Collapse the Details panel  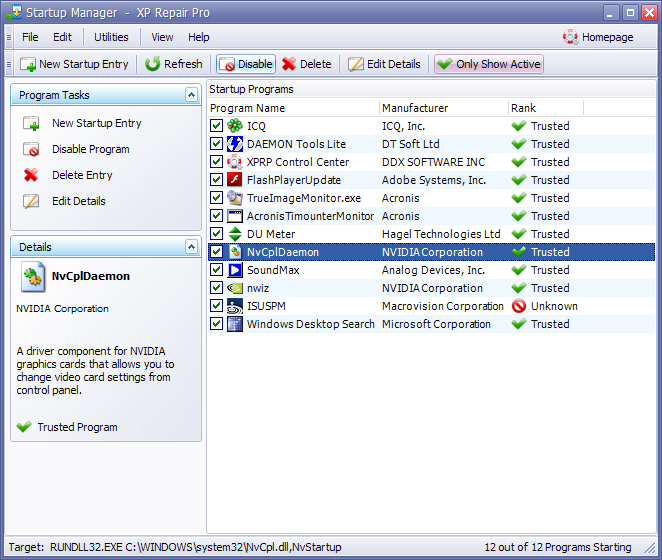tap(191, 247)
